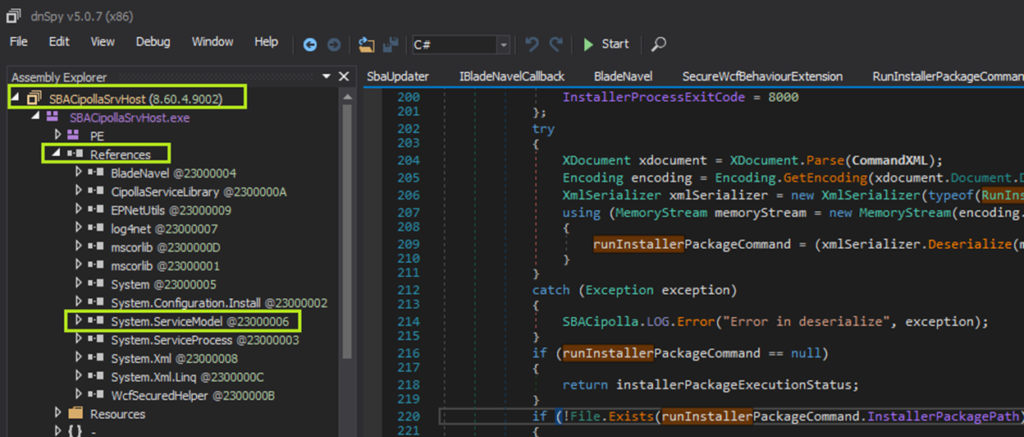Select System.Xml @23000008 reference

click(174, 359)
